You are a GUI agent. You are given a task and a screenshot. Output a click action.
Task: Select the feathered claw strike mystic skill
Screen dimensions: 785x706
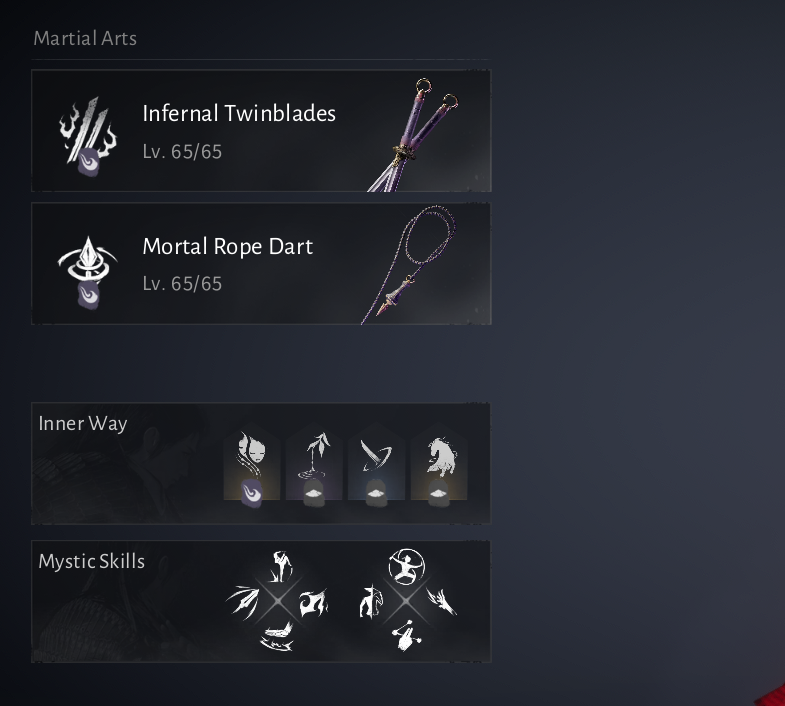[x=442, y=601]
